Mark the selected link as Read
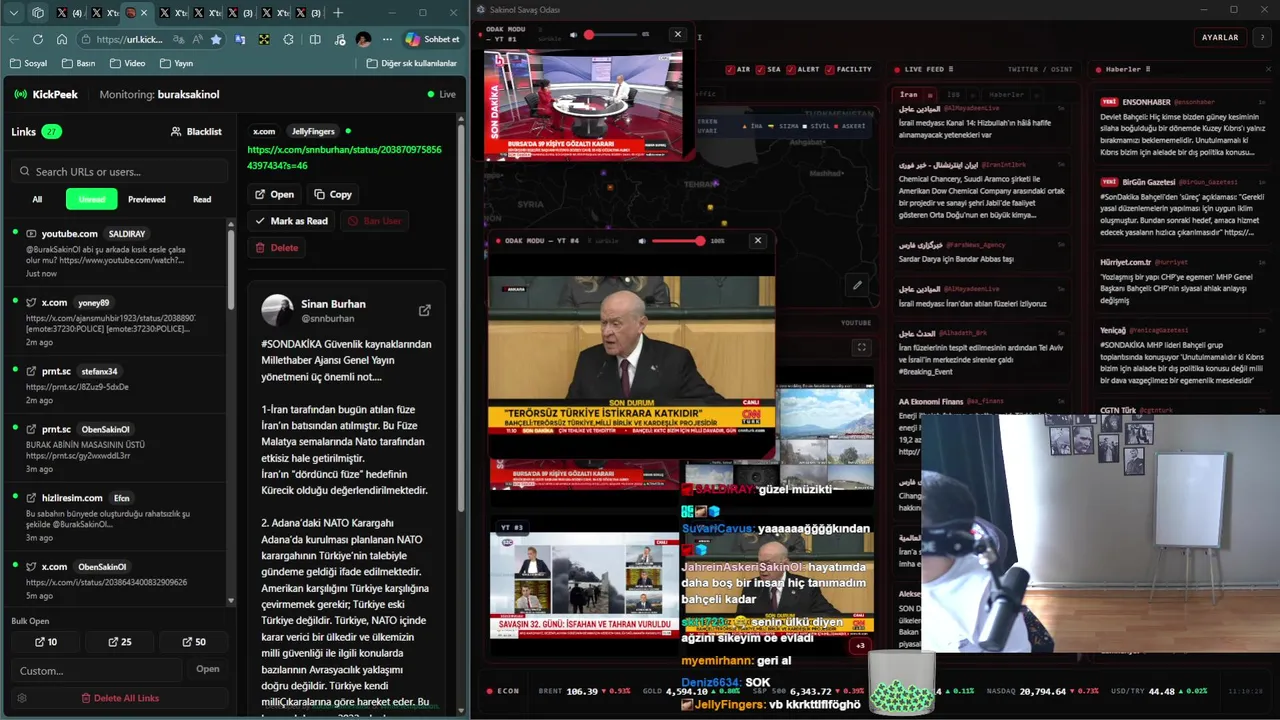Image resolution: width=1280 pixels, height=720 pixels. (291, 221)
